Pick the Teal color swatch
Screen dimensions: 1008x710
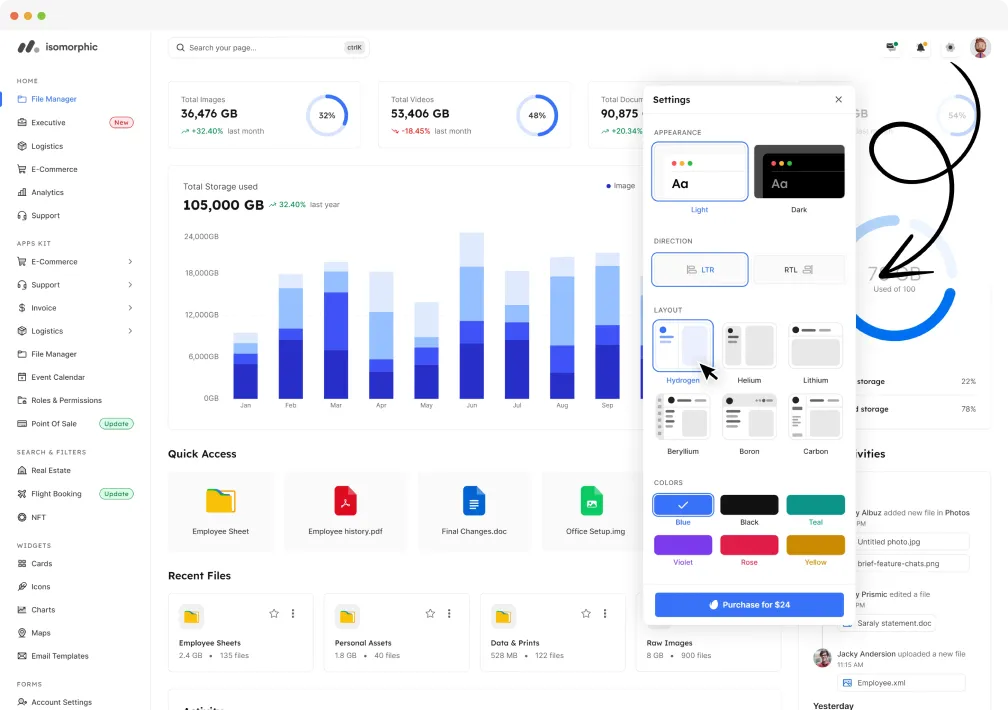(x=816, y=505)
